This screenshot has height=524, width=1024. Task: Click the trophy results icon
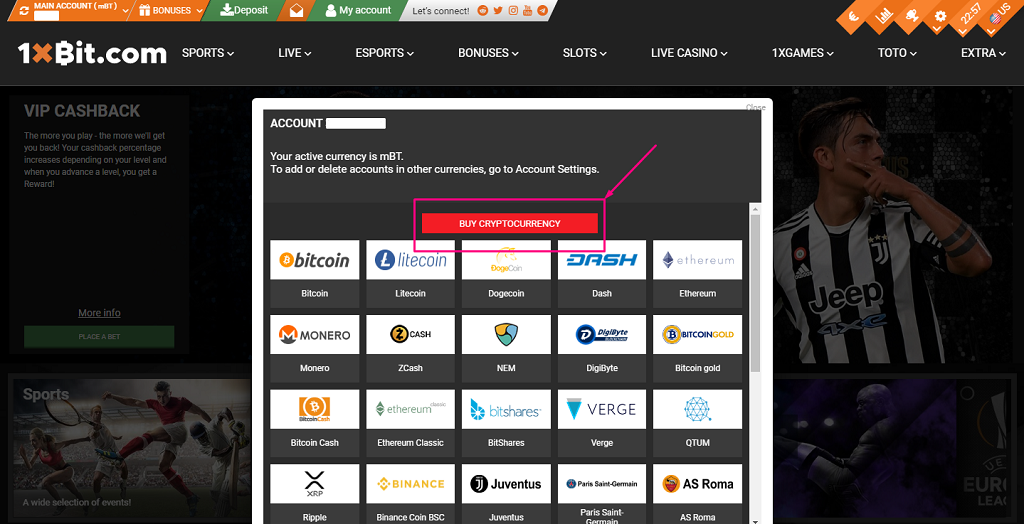911,15
